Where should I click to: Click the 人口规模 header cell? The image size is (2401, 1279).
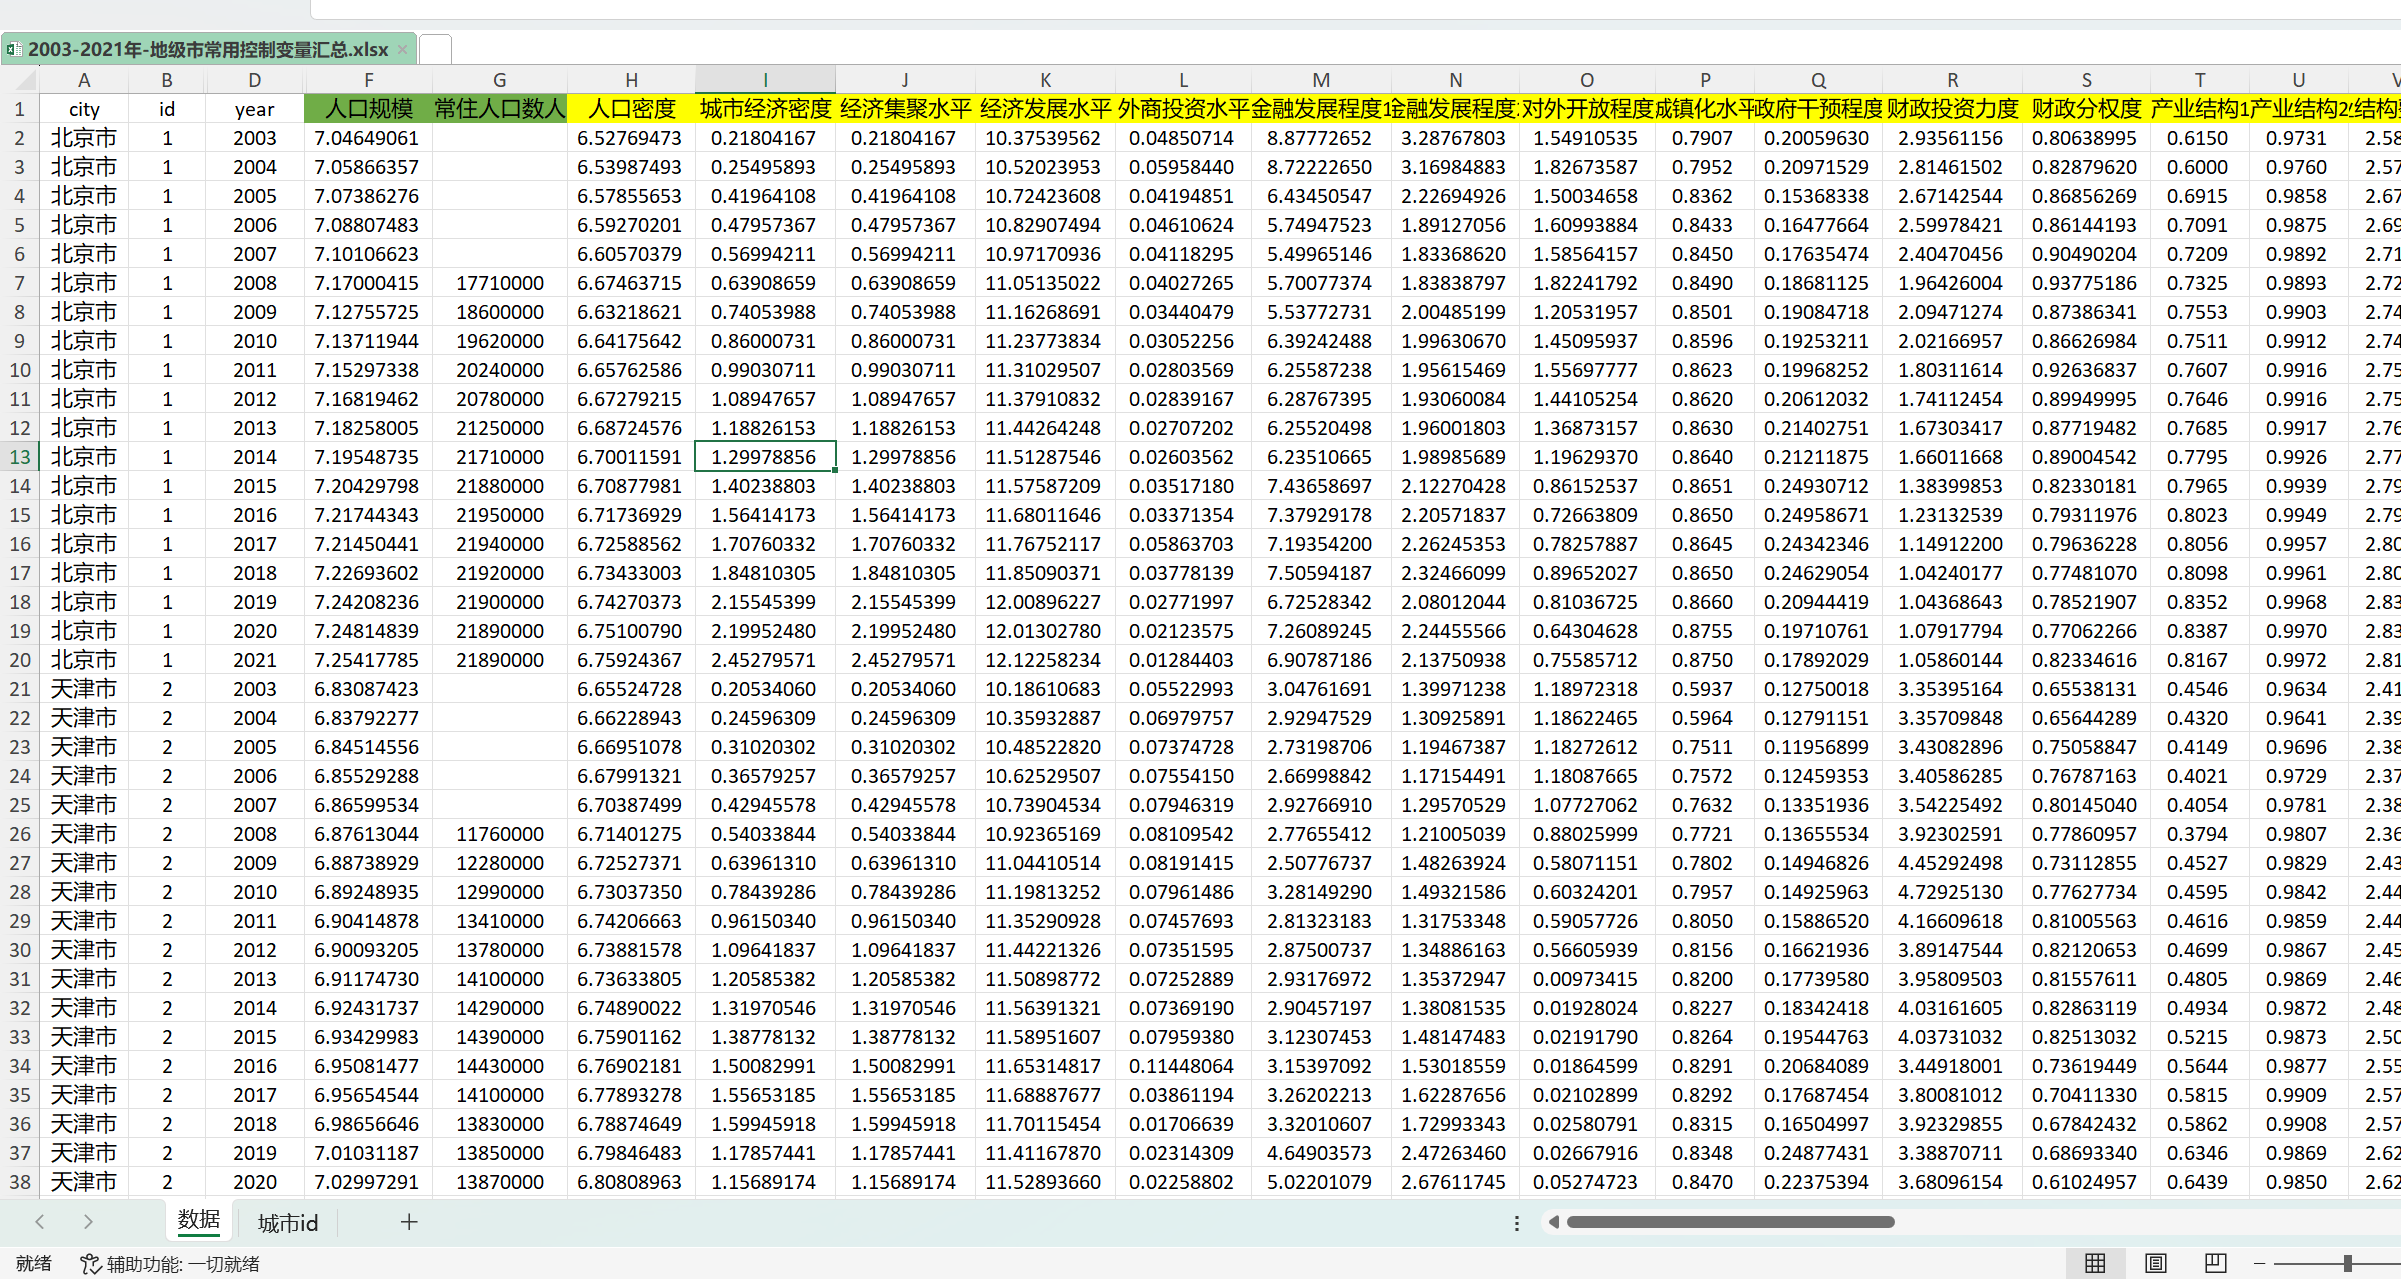point(368,109)
